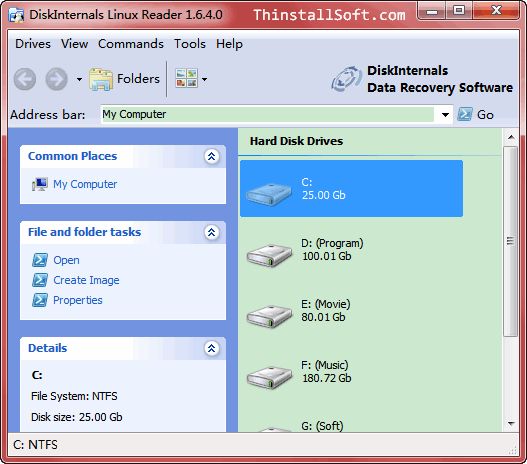Open the Drives menu
The image size is (527, 464).
(33, 44)
